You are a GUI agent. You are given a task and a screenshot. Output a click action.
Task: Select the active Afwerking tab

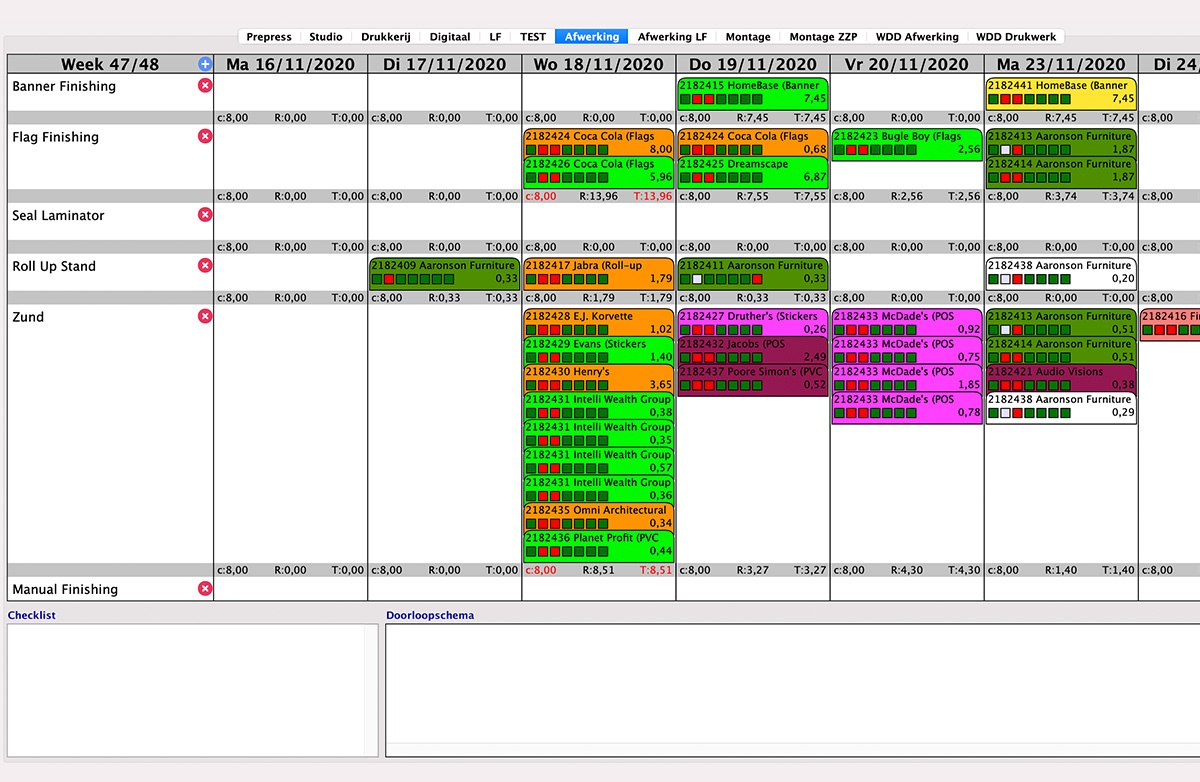(592, 37)
